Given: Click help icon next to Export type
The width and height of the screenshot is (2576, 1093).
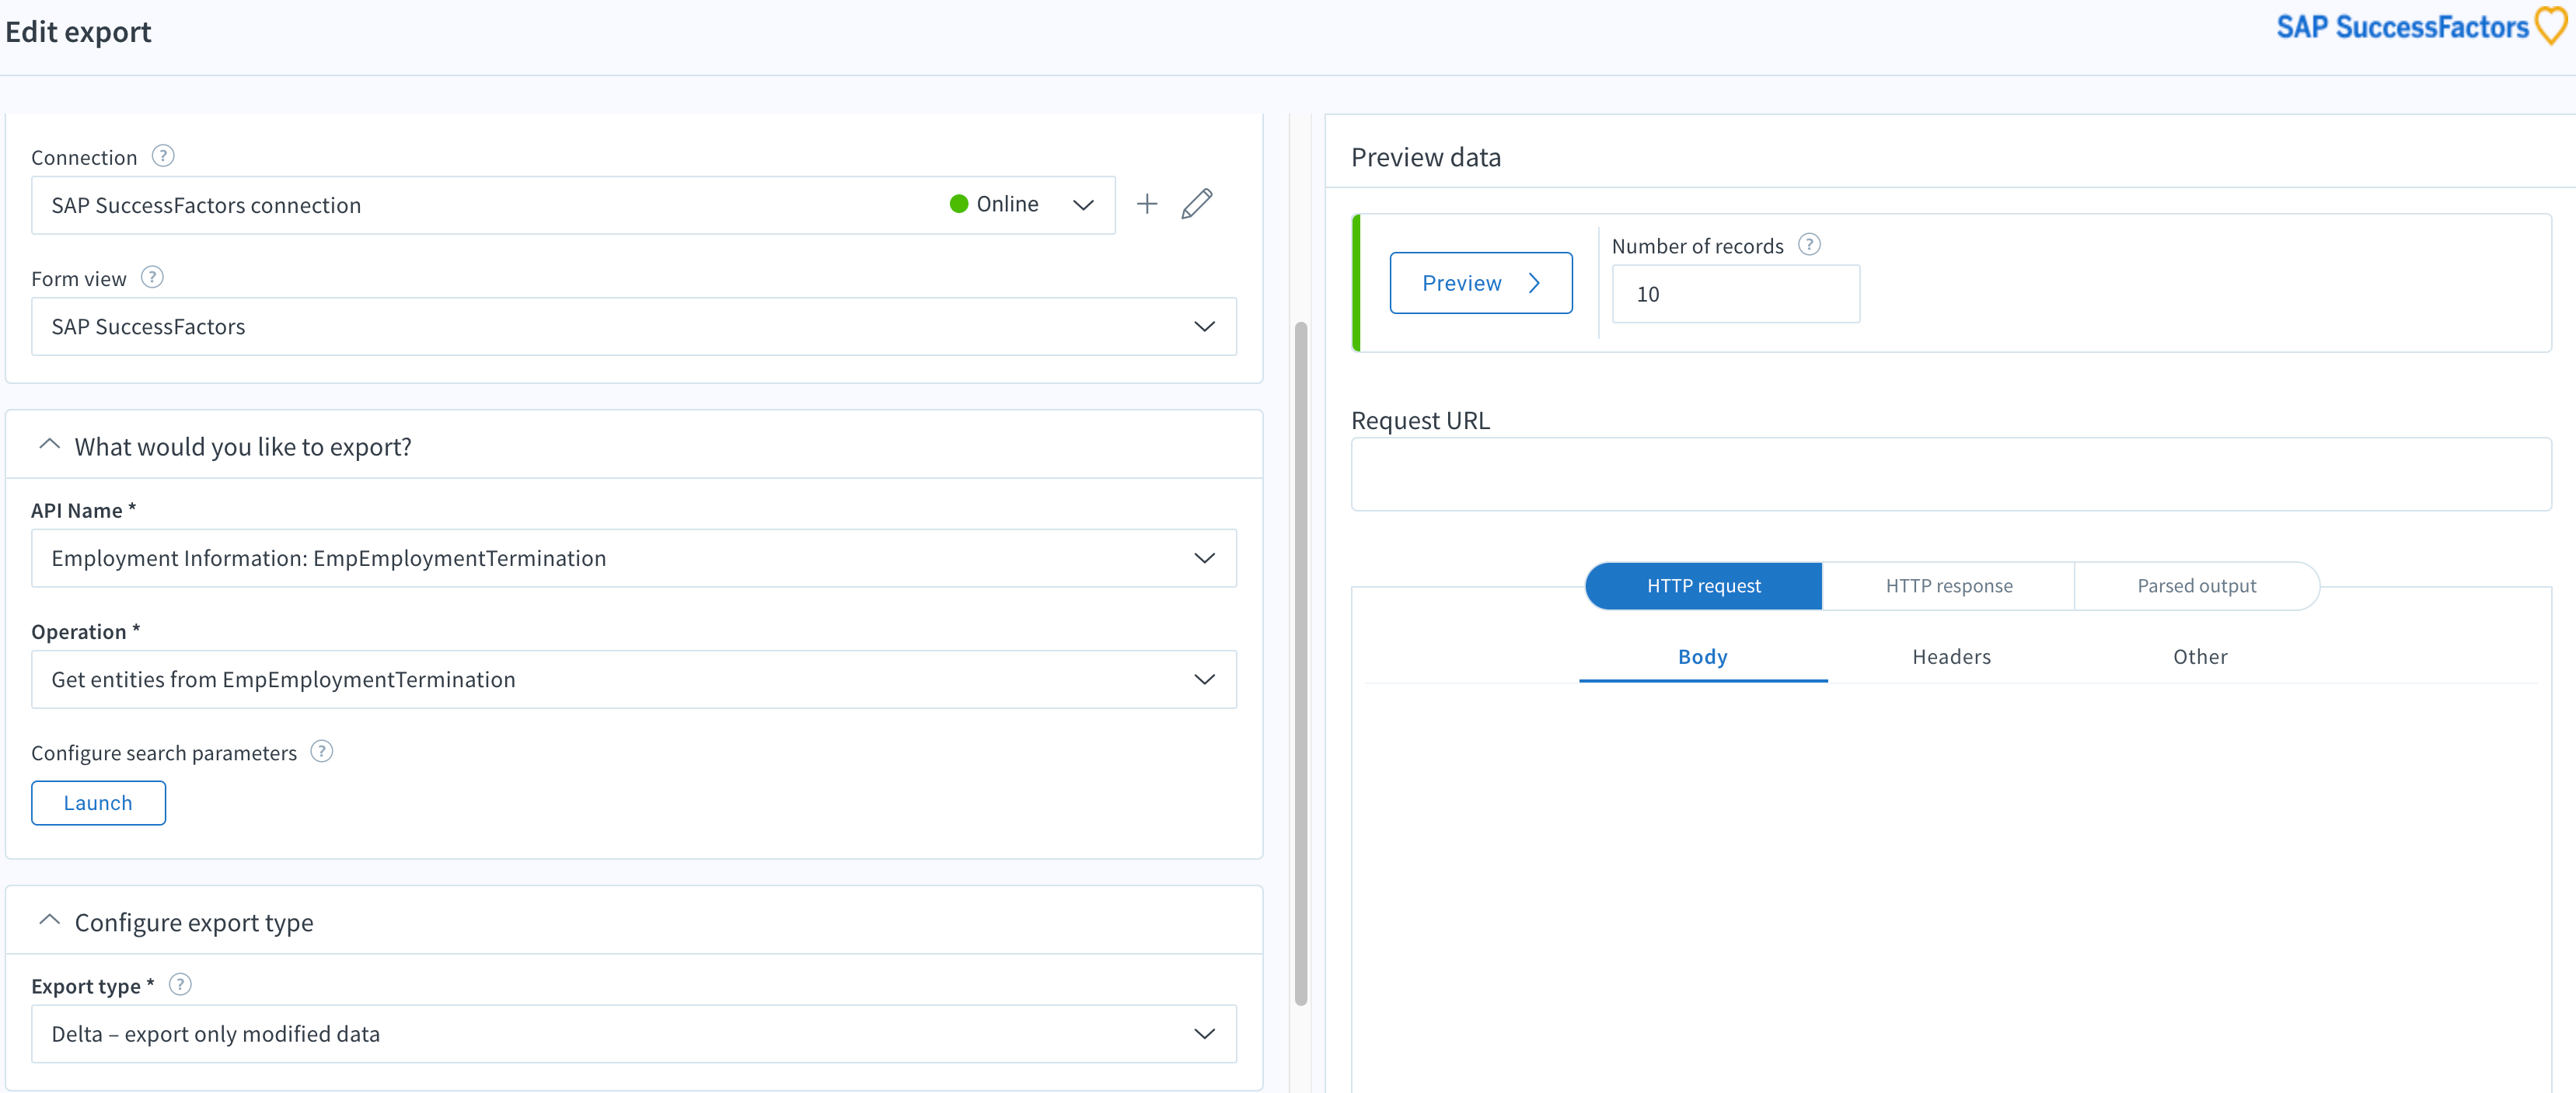Looking at the screenshot, I should [x=180, y=984].
